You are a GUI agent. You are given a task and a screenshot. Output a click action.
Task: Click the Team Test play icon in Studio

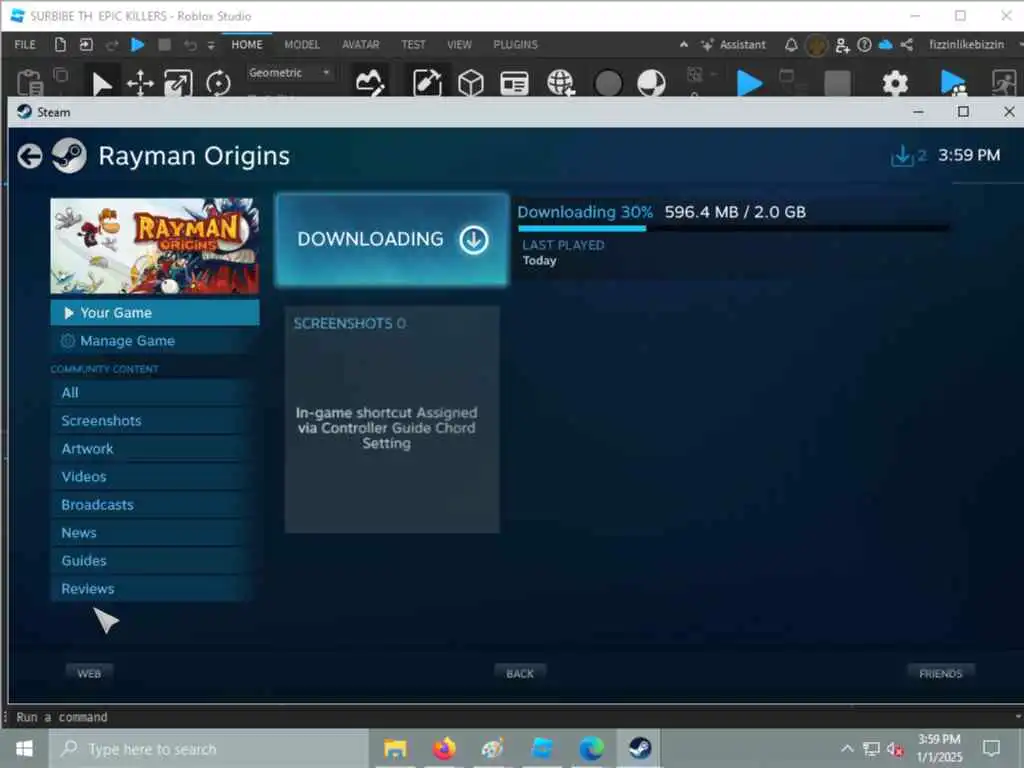[x=953, y=83]
